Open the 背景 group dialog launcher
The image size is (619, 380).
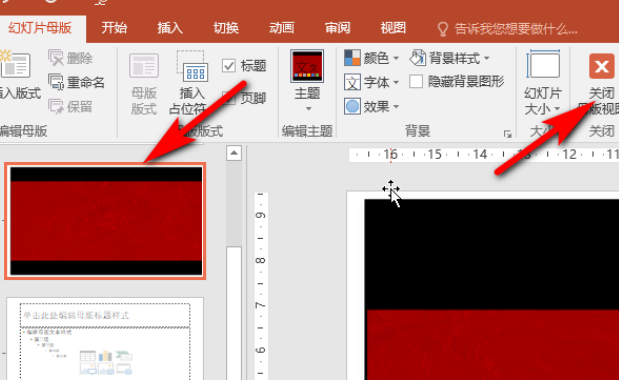(x=508, y=134)
